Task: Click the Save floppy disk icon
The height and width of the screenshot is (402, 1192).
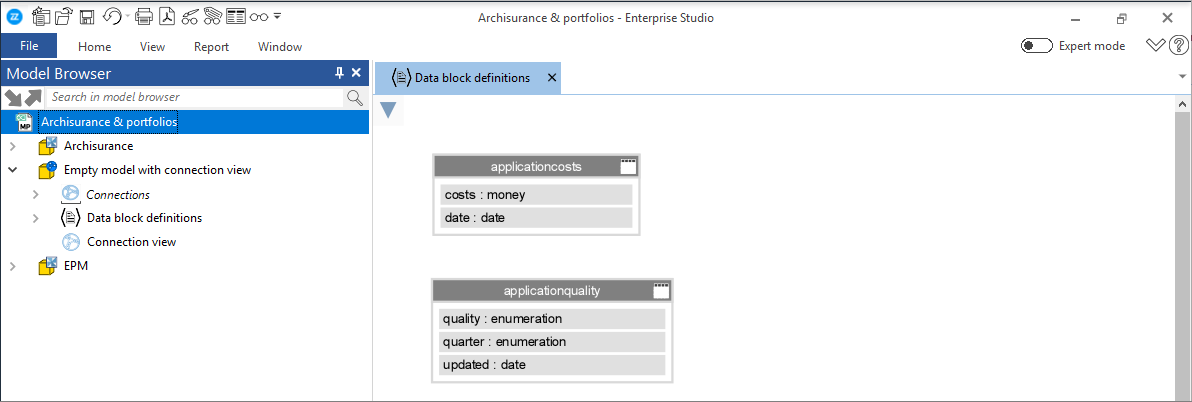Action: (87, 16)
